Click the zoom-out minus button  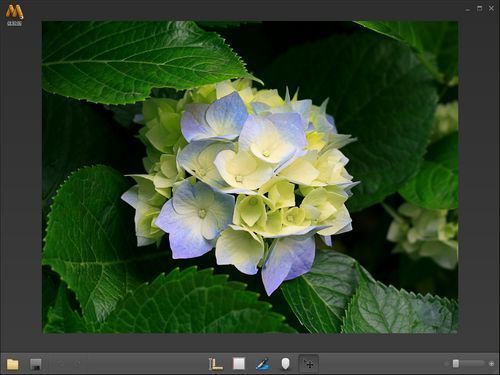pos(447,364)
